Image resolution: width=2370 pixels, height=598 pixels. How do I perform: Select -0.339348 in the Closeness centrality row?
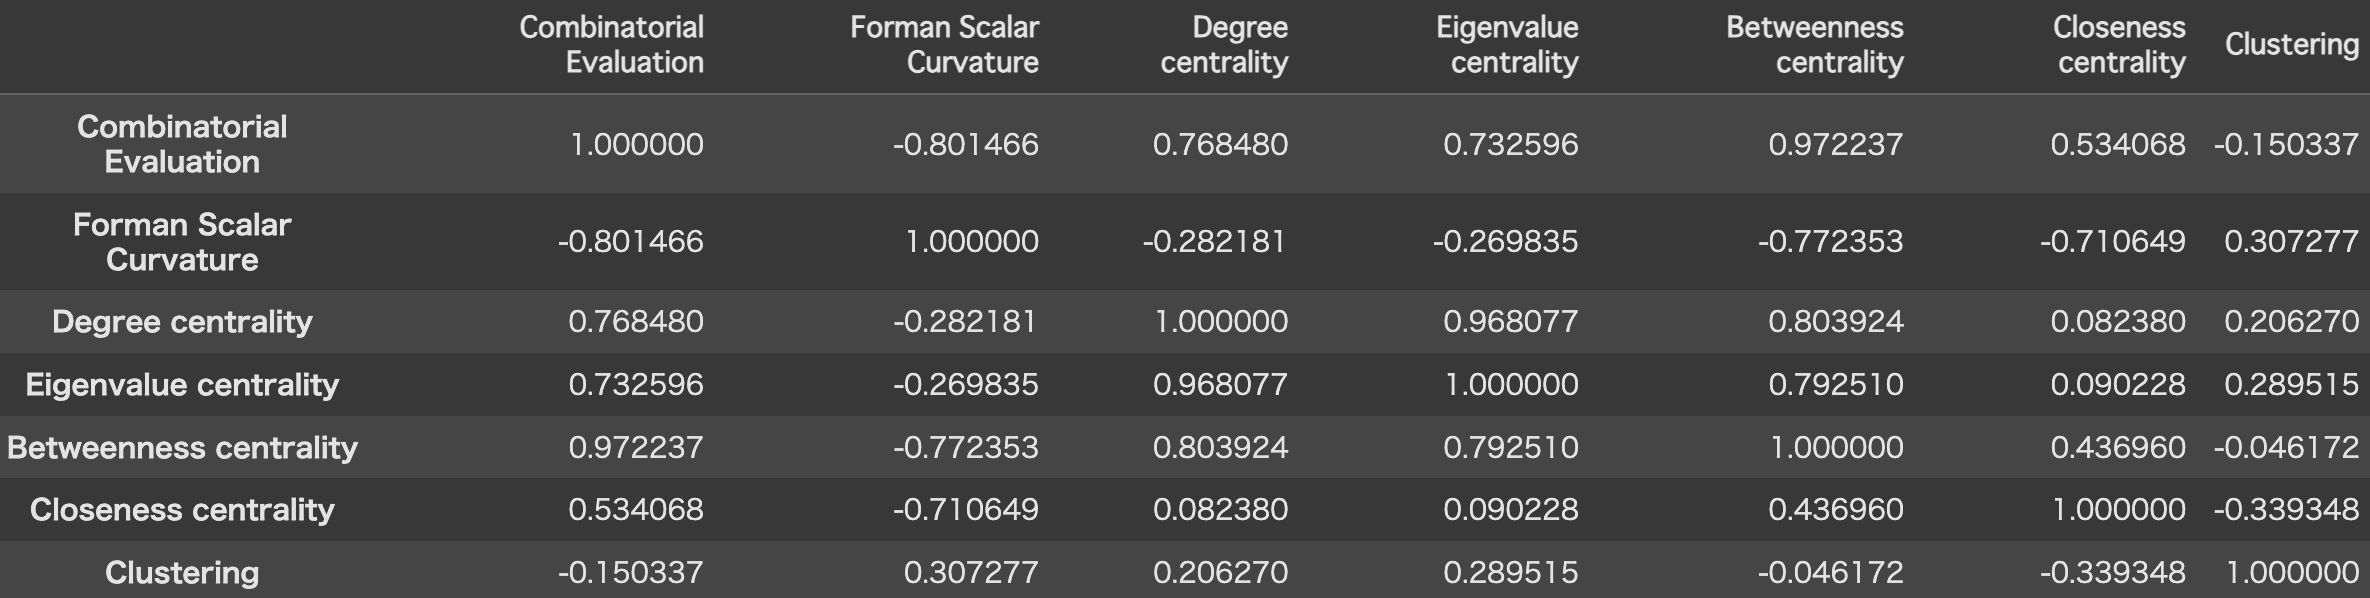[x=2285, y=510]
